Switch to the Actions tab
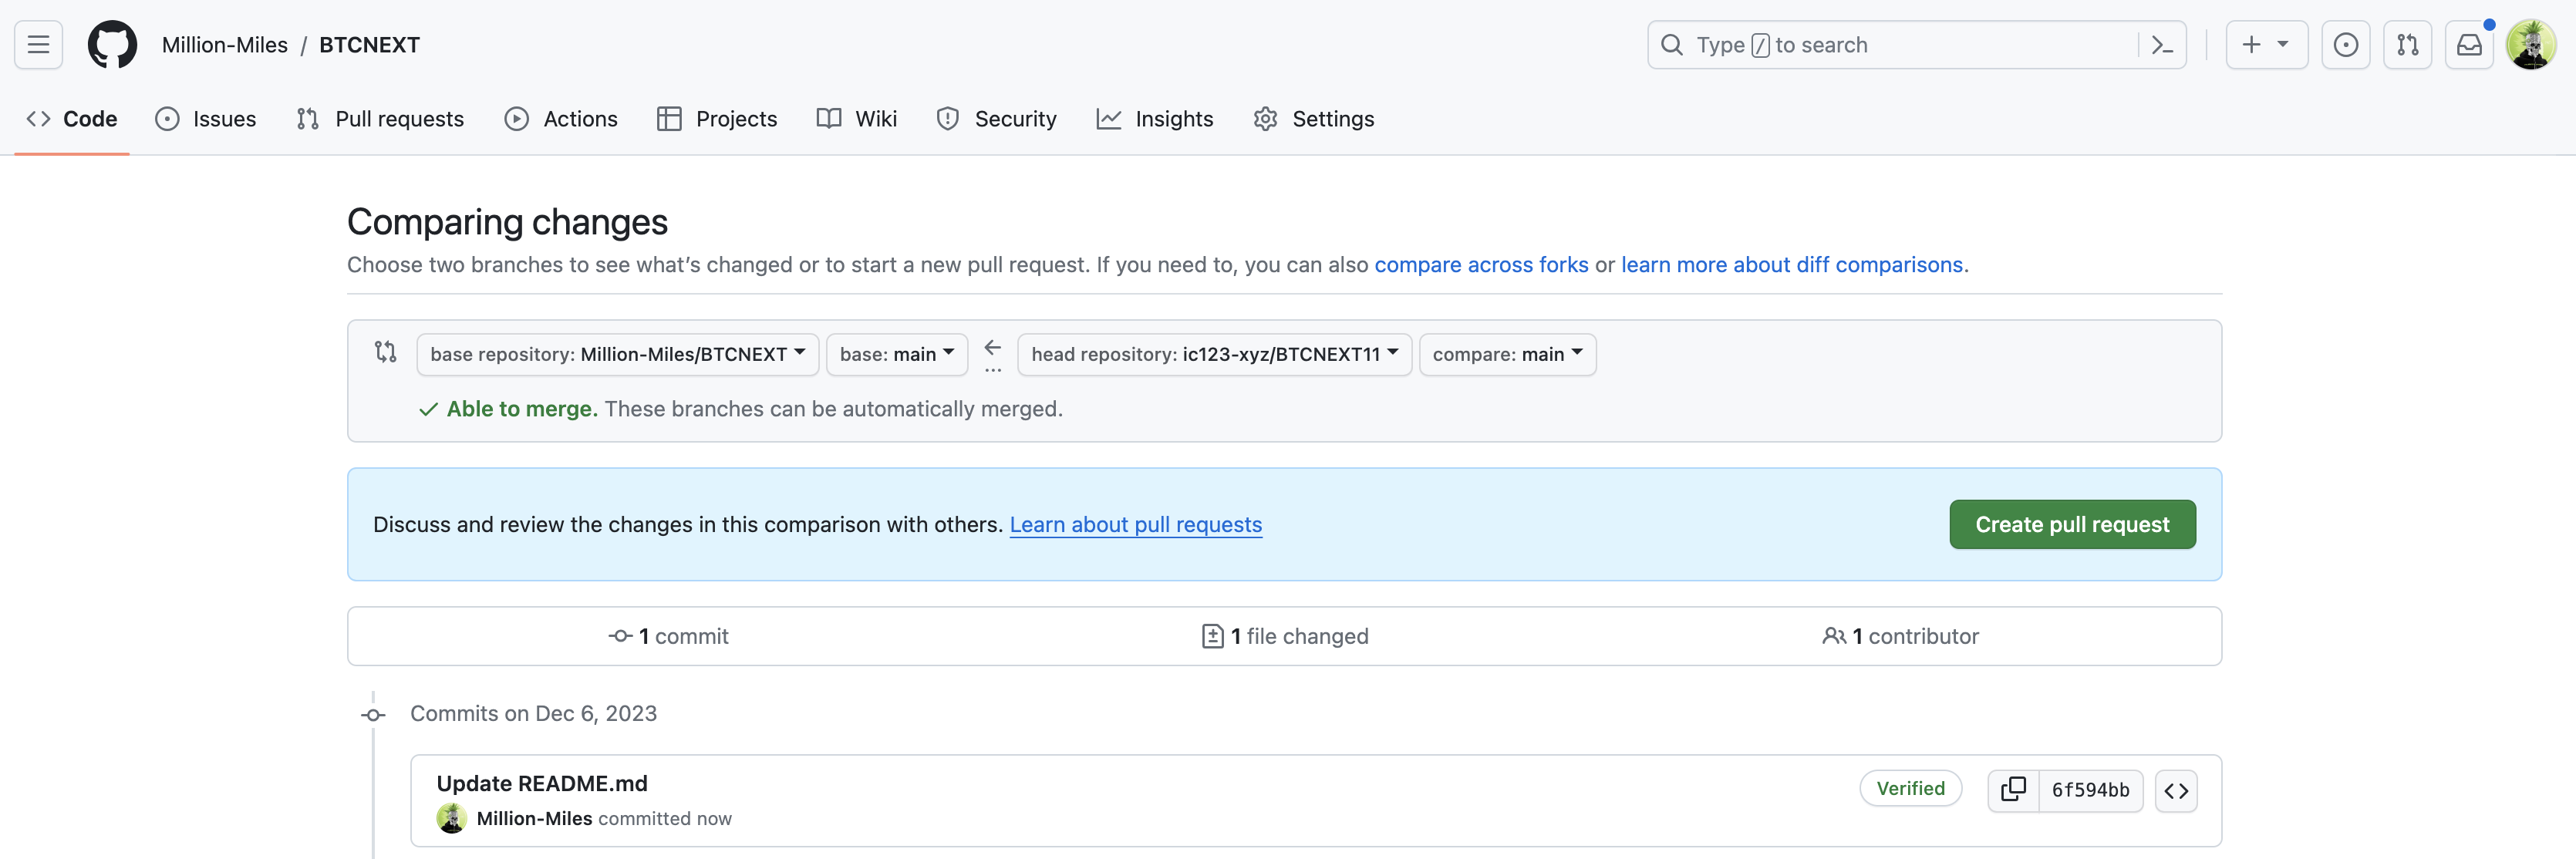2576x859 pixels. (x=561, y=119)
